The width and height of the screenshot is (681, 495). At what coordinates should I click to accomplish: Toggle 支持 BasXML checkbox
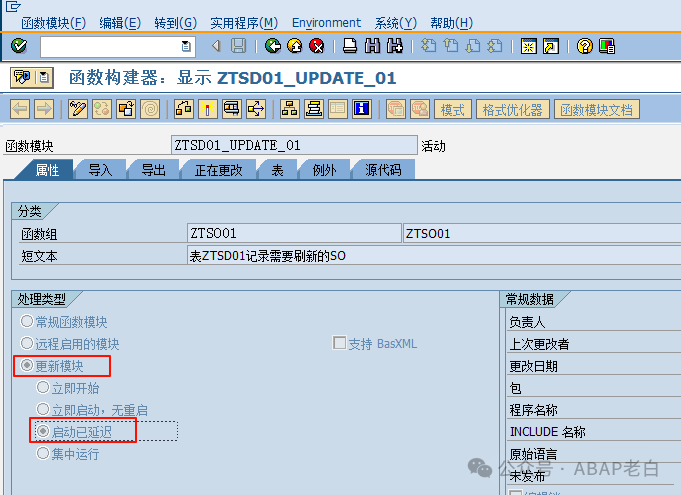339,343
